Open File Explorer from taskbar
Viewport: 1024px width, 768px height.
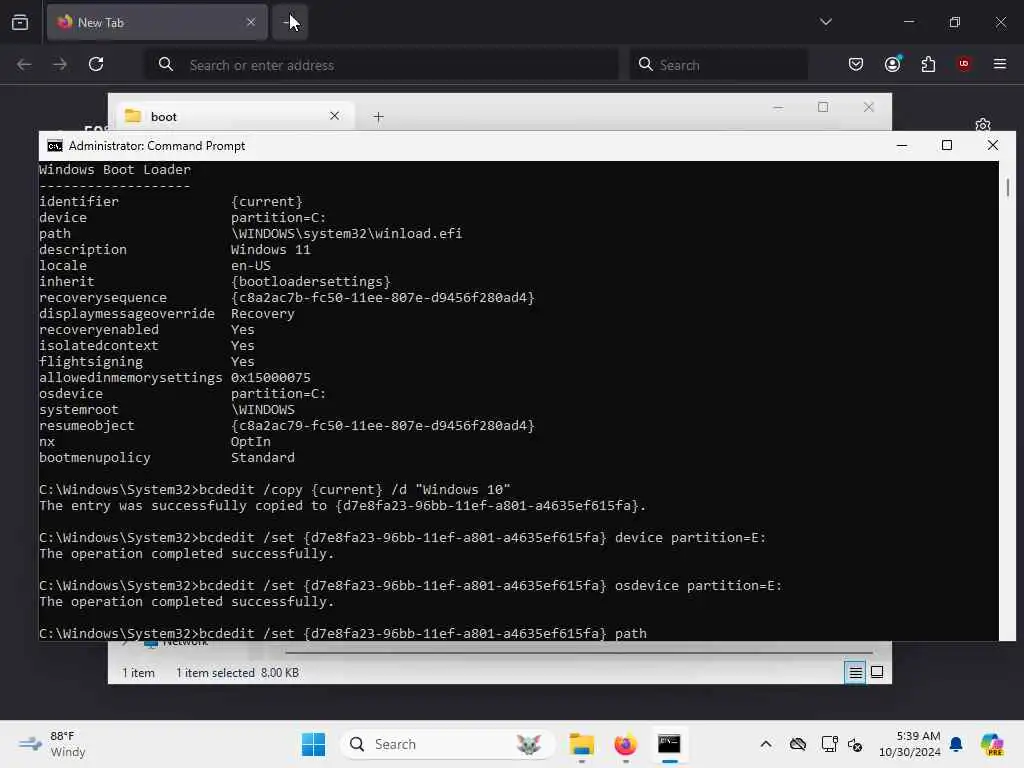(x=581, y=744)
